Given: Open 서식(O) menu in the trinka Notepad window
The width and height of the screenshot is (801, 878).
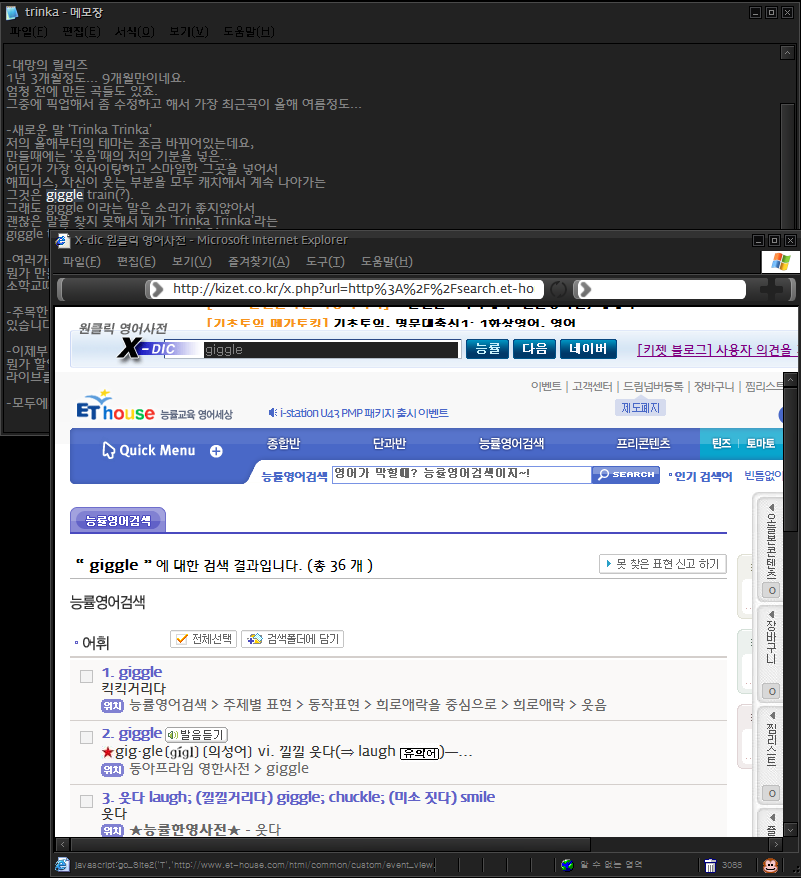Looking at the screenshot, I should 134,32.
